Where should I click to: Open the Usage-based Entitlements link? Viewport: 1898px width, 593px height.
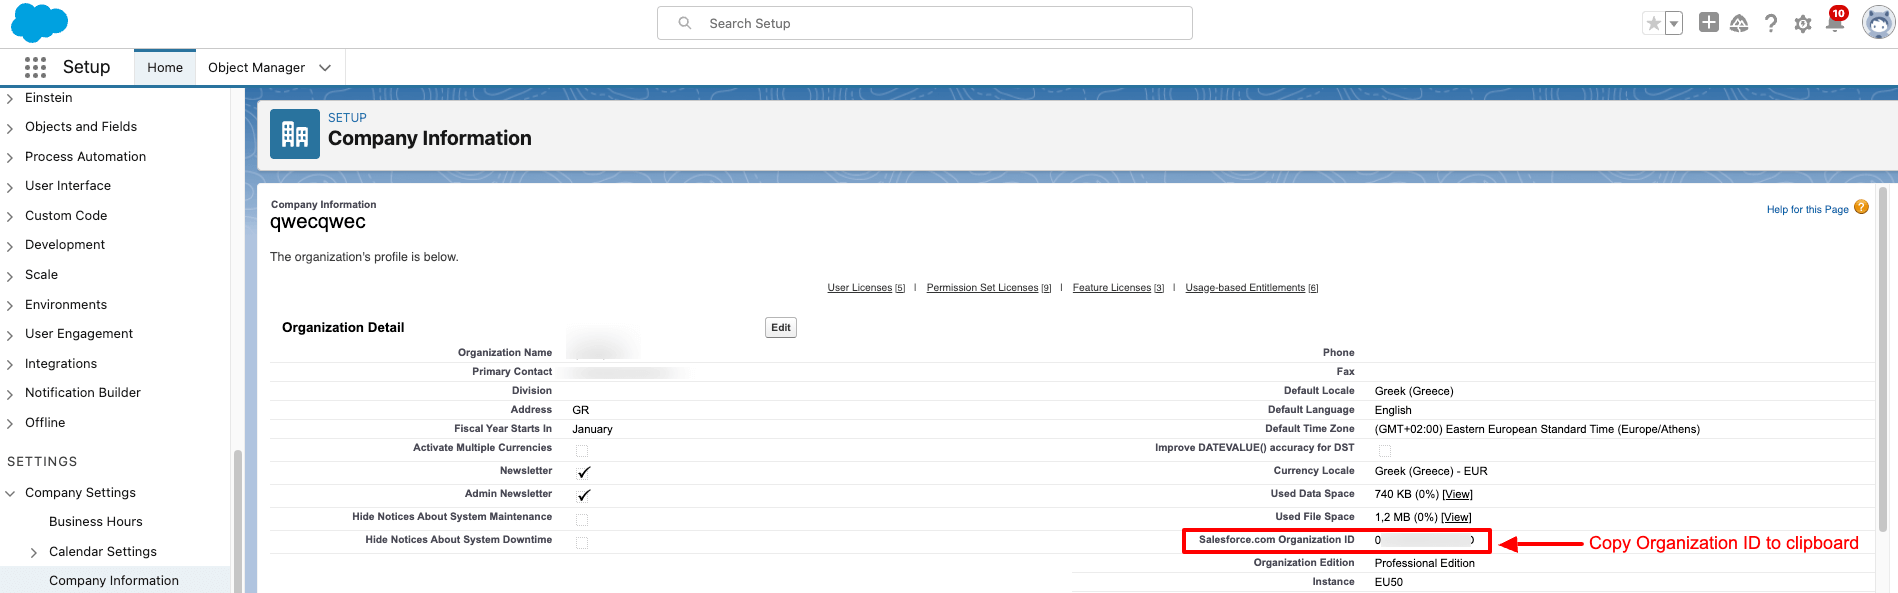(x=1245, y=288)
